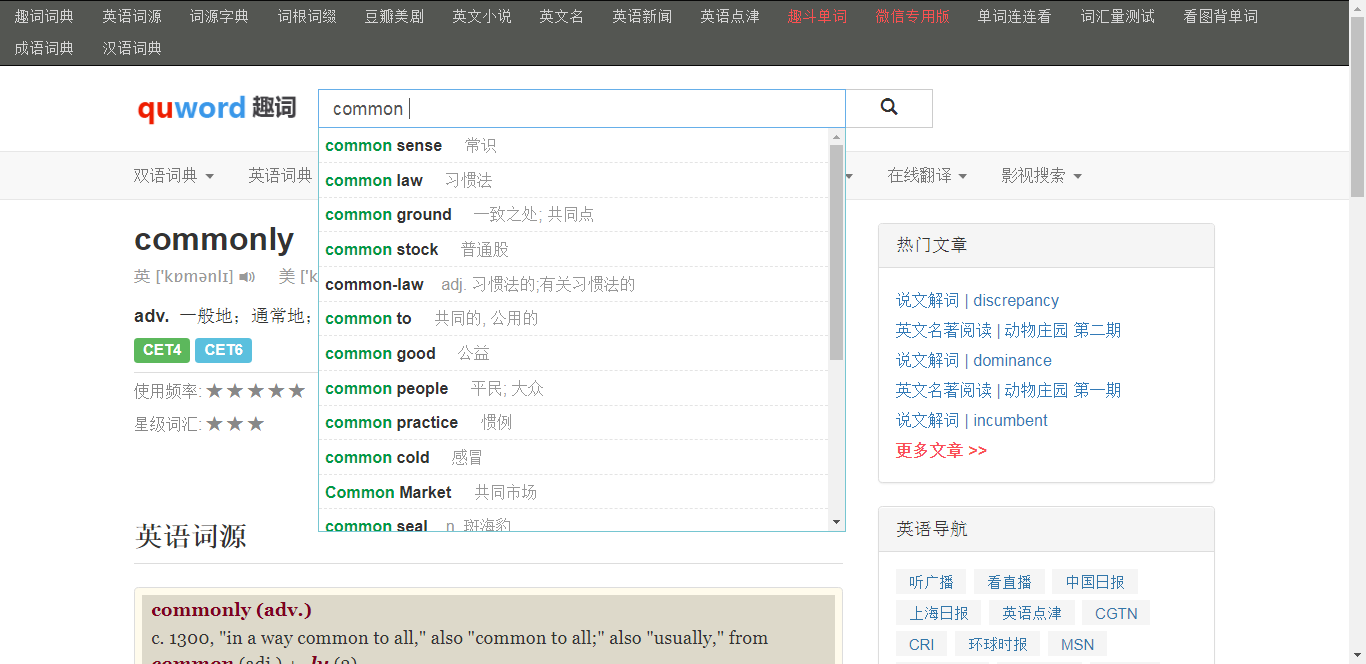
Task: Open 英语点津 in top bar
Action: pos(730,16)
